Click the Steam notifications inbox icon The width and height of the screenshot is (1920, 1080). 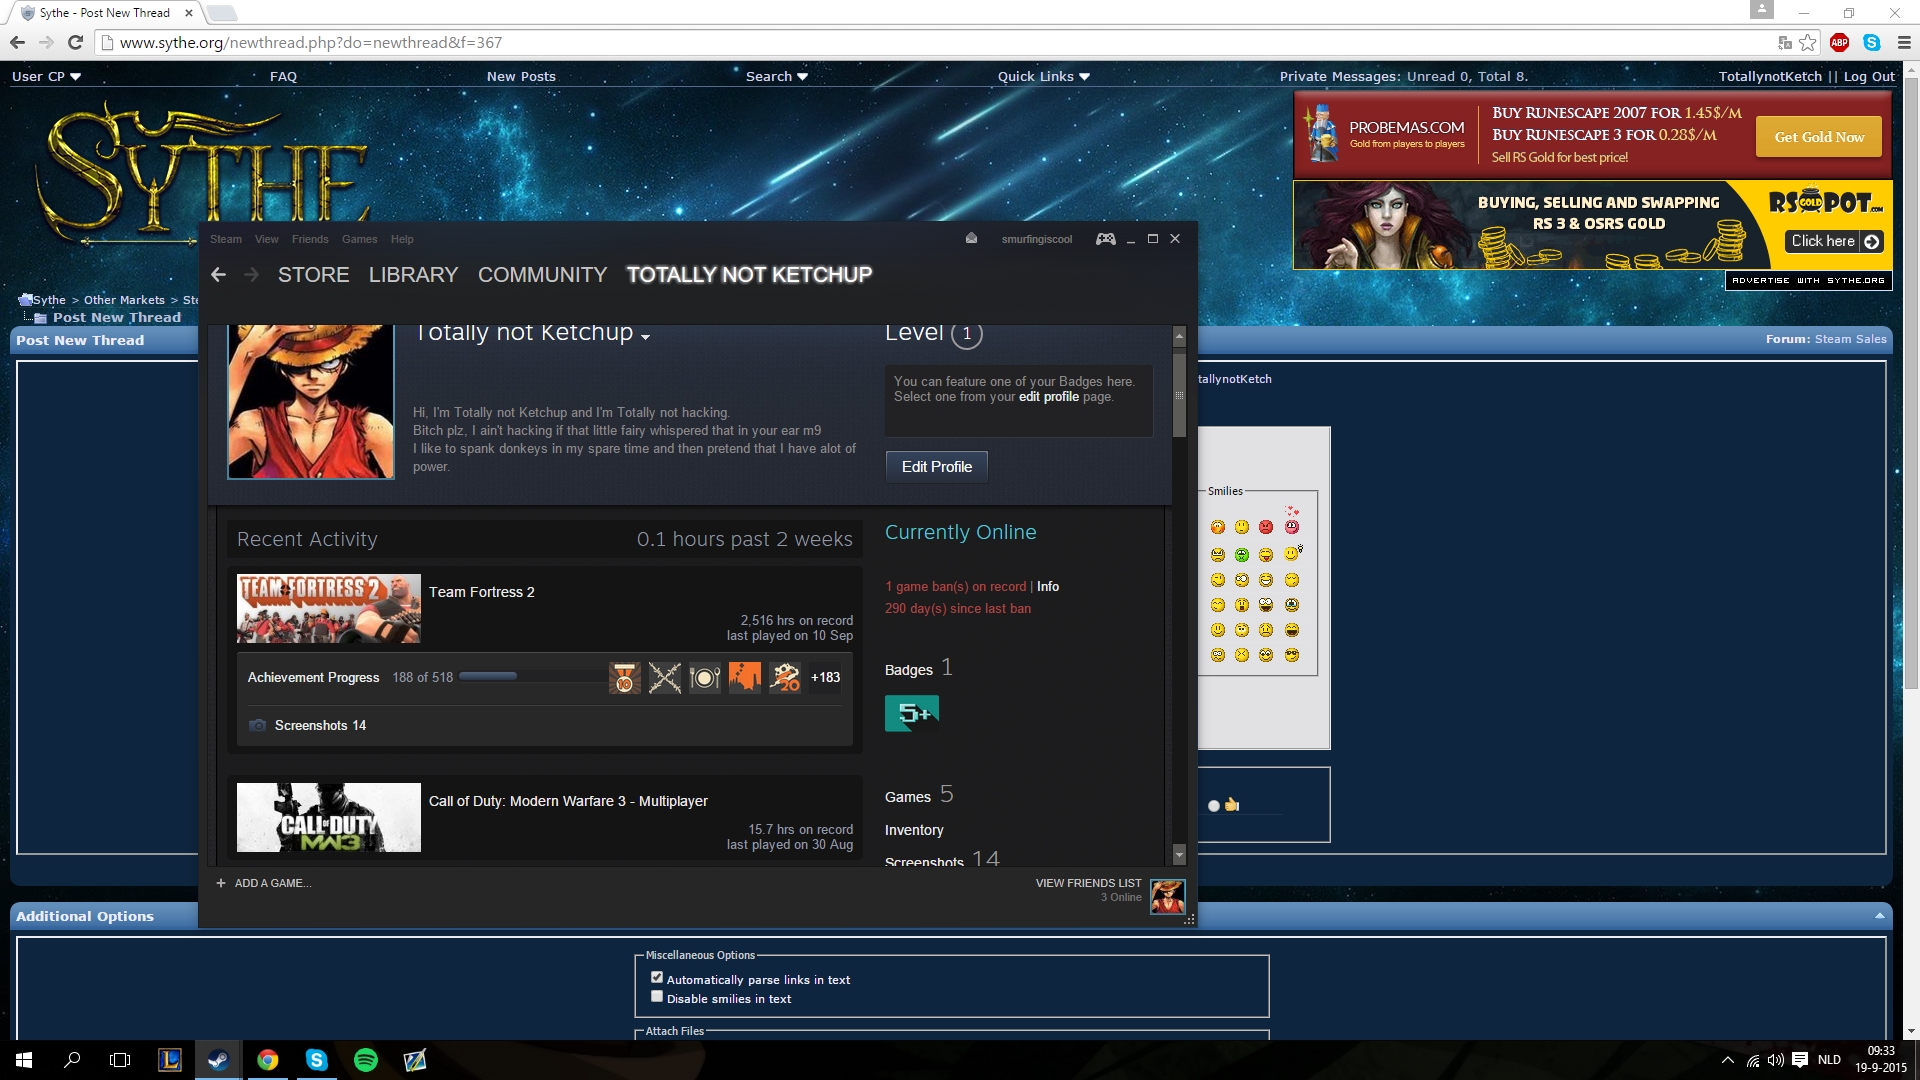[x=971, y=239]
